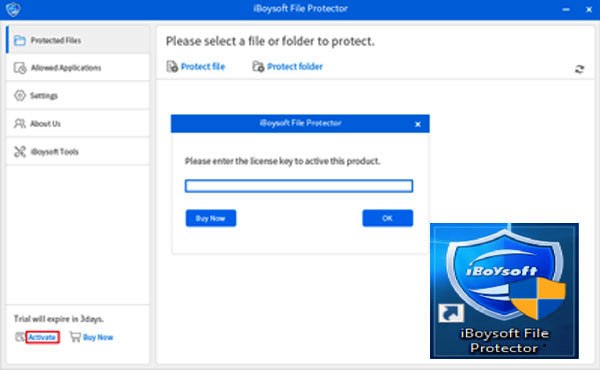Click the Settings gear icon

pos(20,96)
